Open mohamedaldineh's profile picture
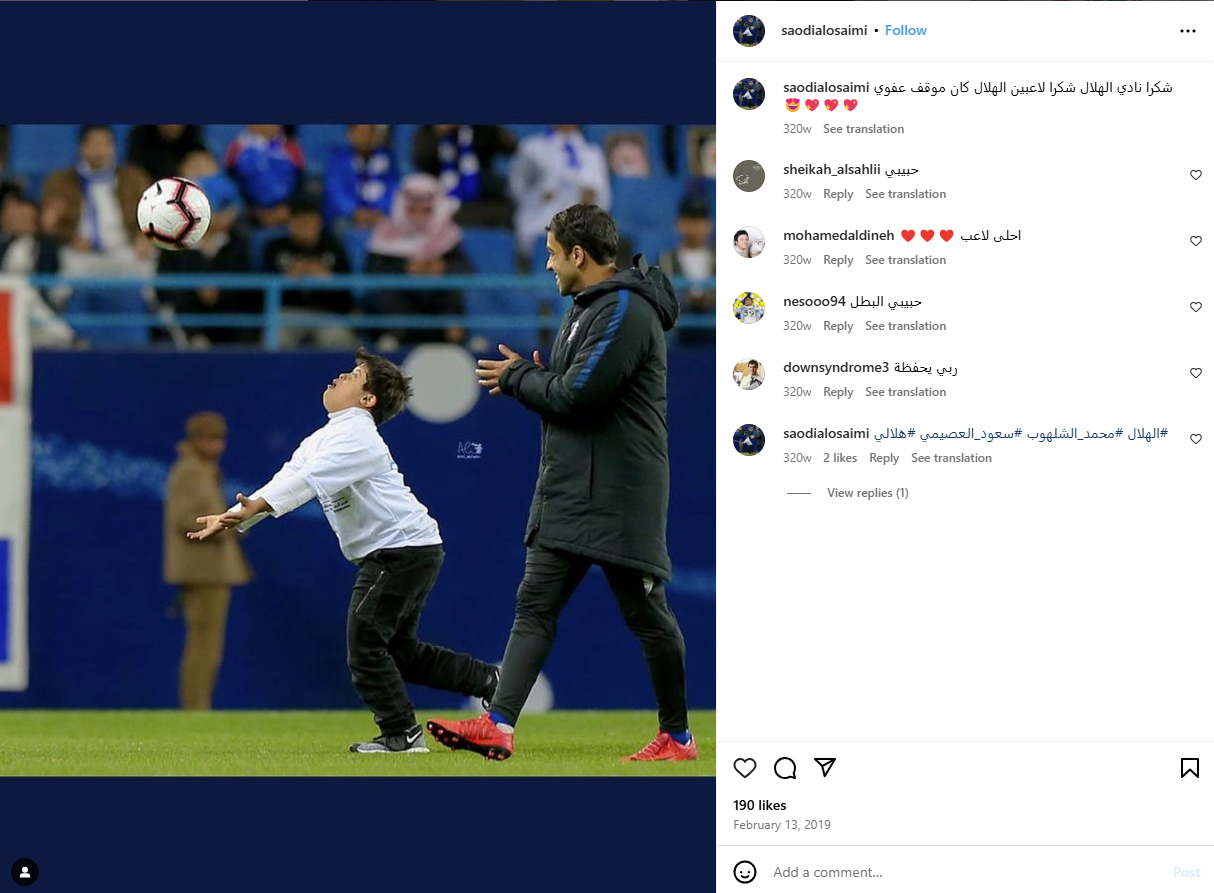 click(749, 242)
